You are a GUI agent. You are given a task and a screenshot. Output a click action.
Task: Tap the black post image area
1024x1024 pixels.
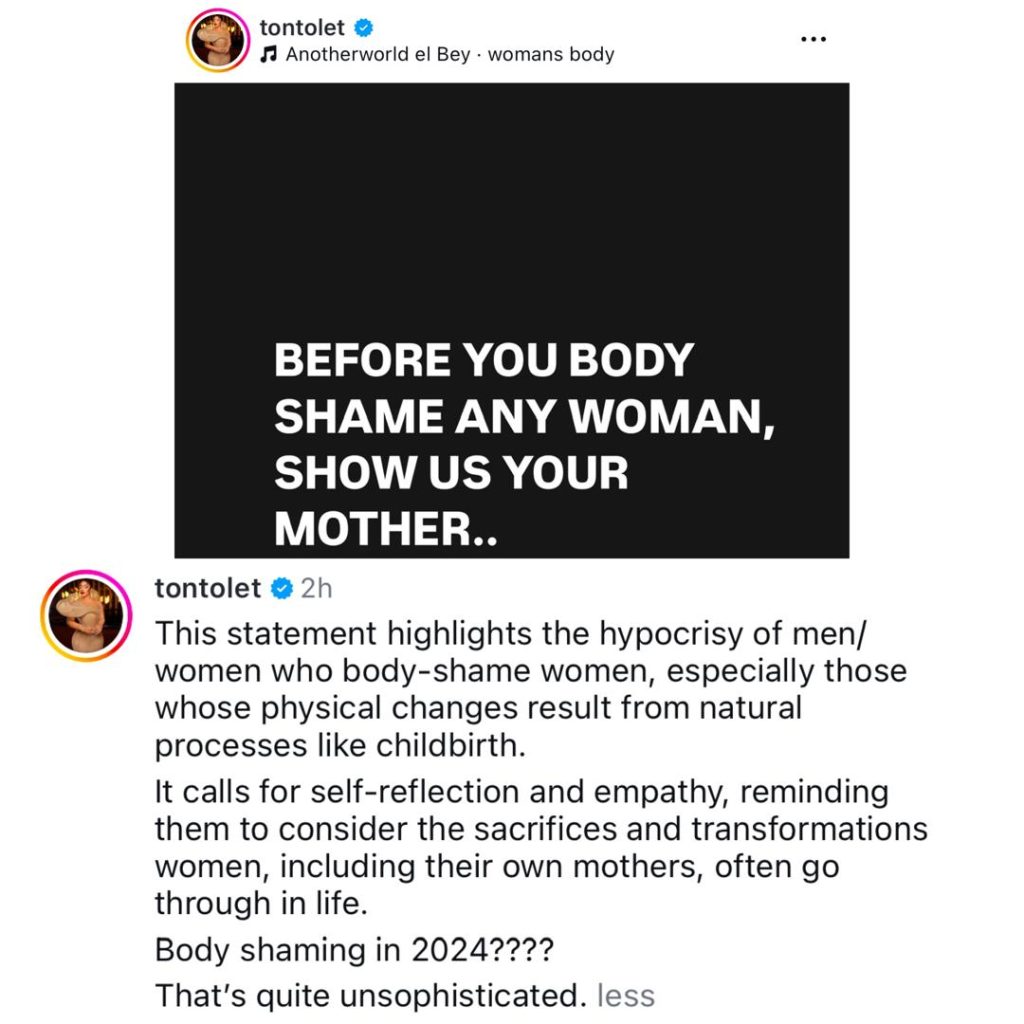point(511,320)
